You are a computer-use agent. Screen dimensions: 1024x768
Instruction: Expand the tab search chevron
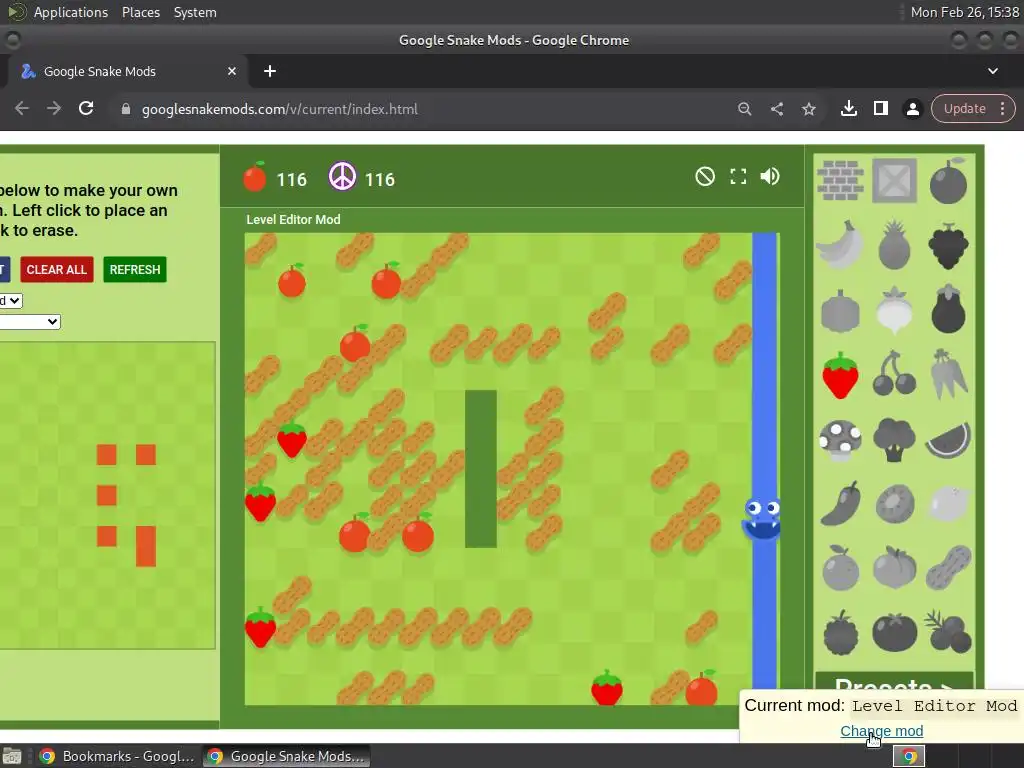point(993,71)
